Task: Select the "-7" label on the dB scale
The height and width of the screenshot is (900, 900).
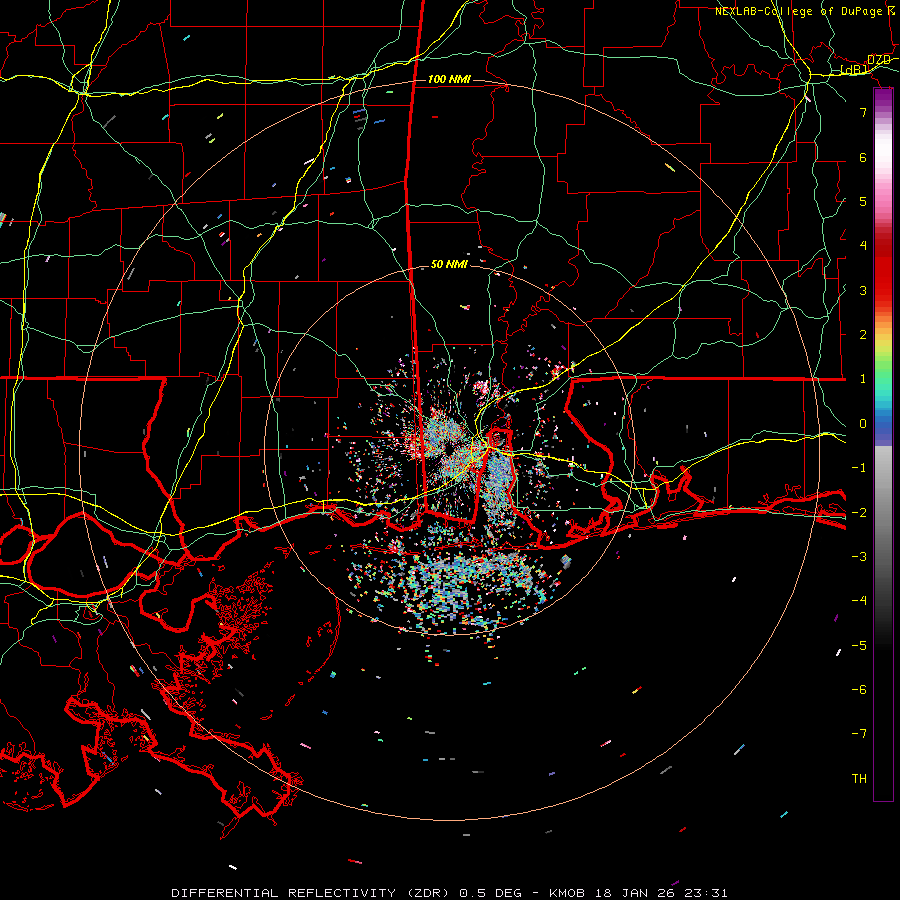Action: pos(859,734)
